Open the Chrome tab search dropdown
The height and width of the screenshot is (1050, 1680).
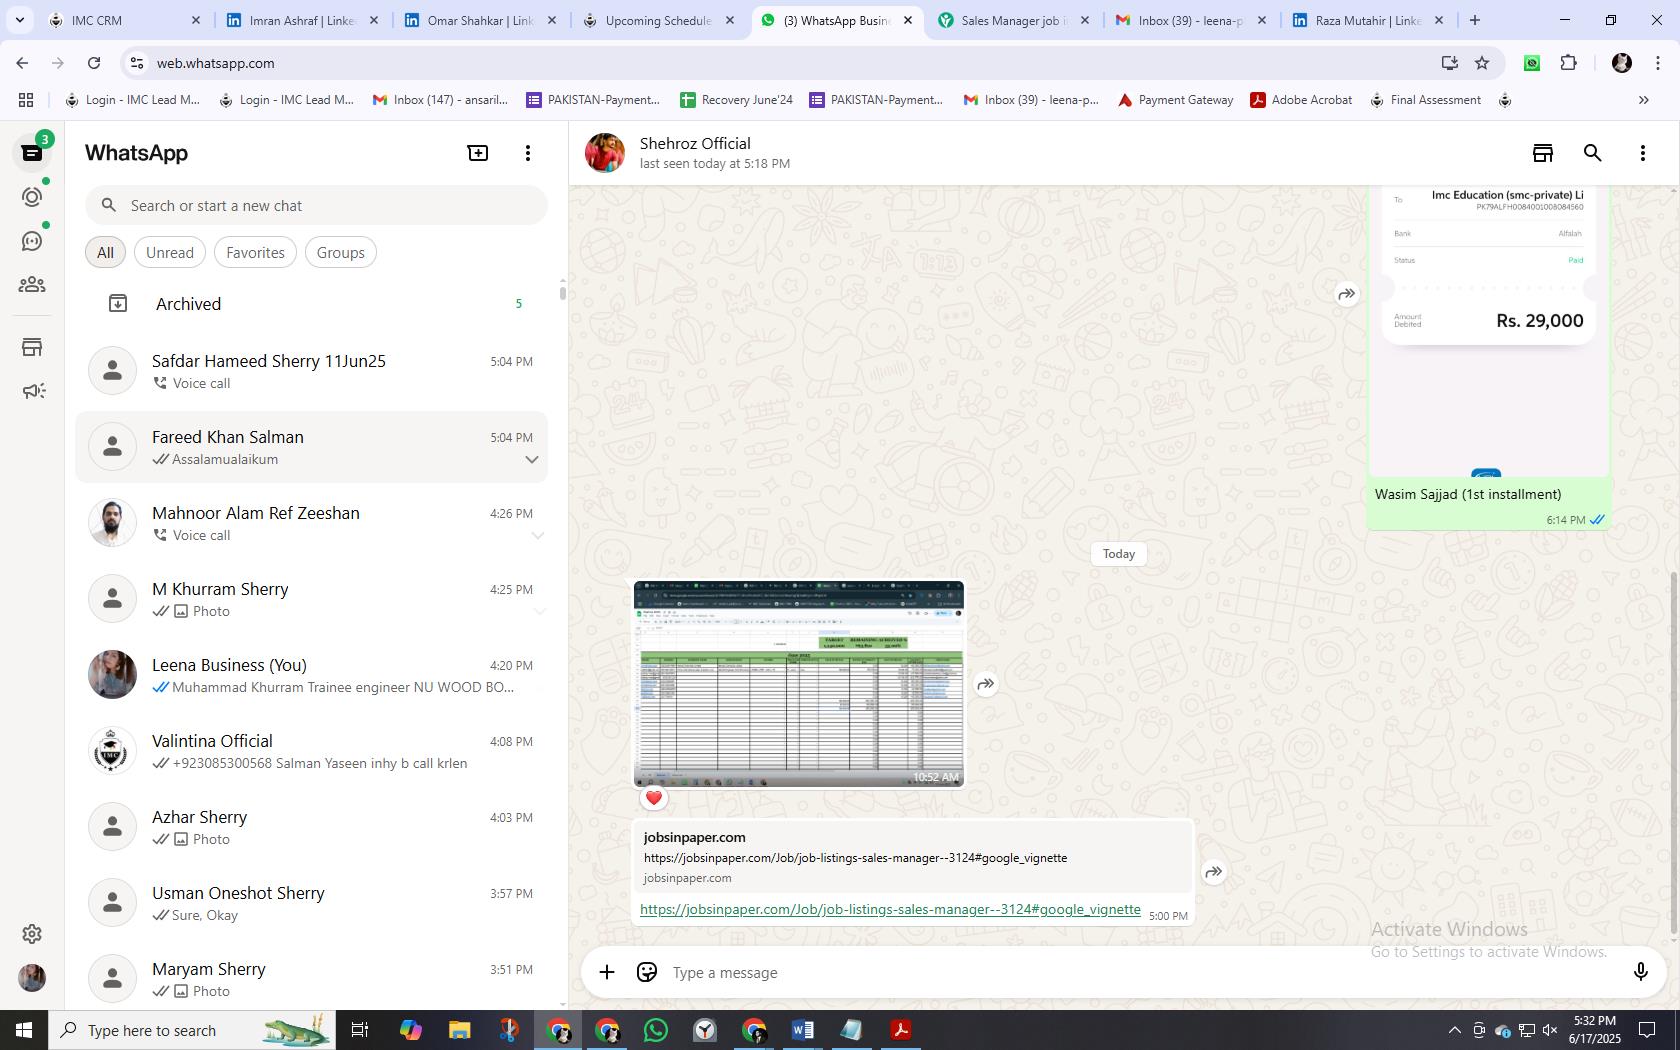[19, 20]
